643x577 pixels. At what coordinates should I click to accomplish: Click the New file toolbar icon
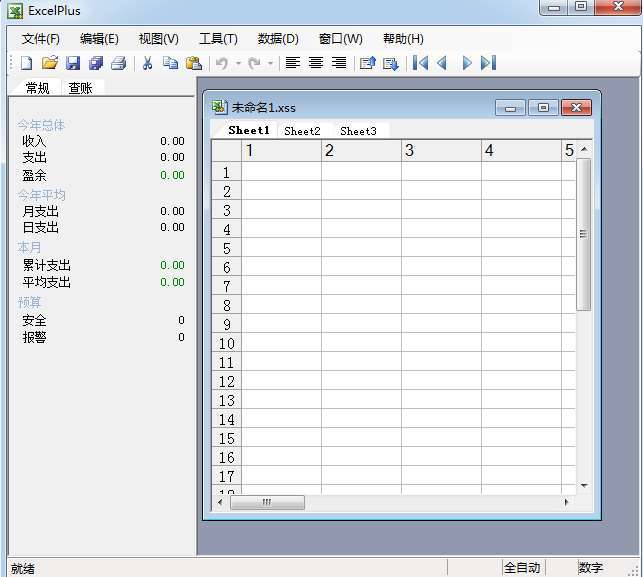coord(26,63)
